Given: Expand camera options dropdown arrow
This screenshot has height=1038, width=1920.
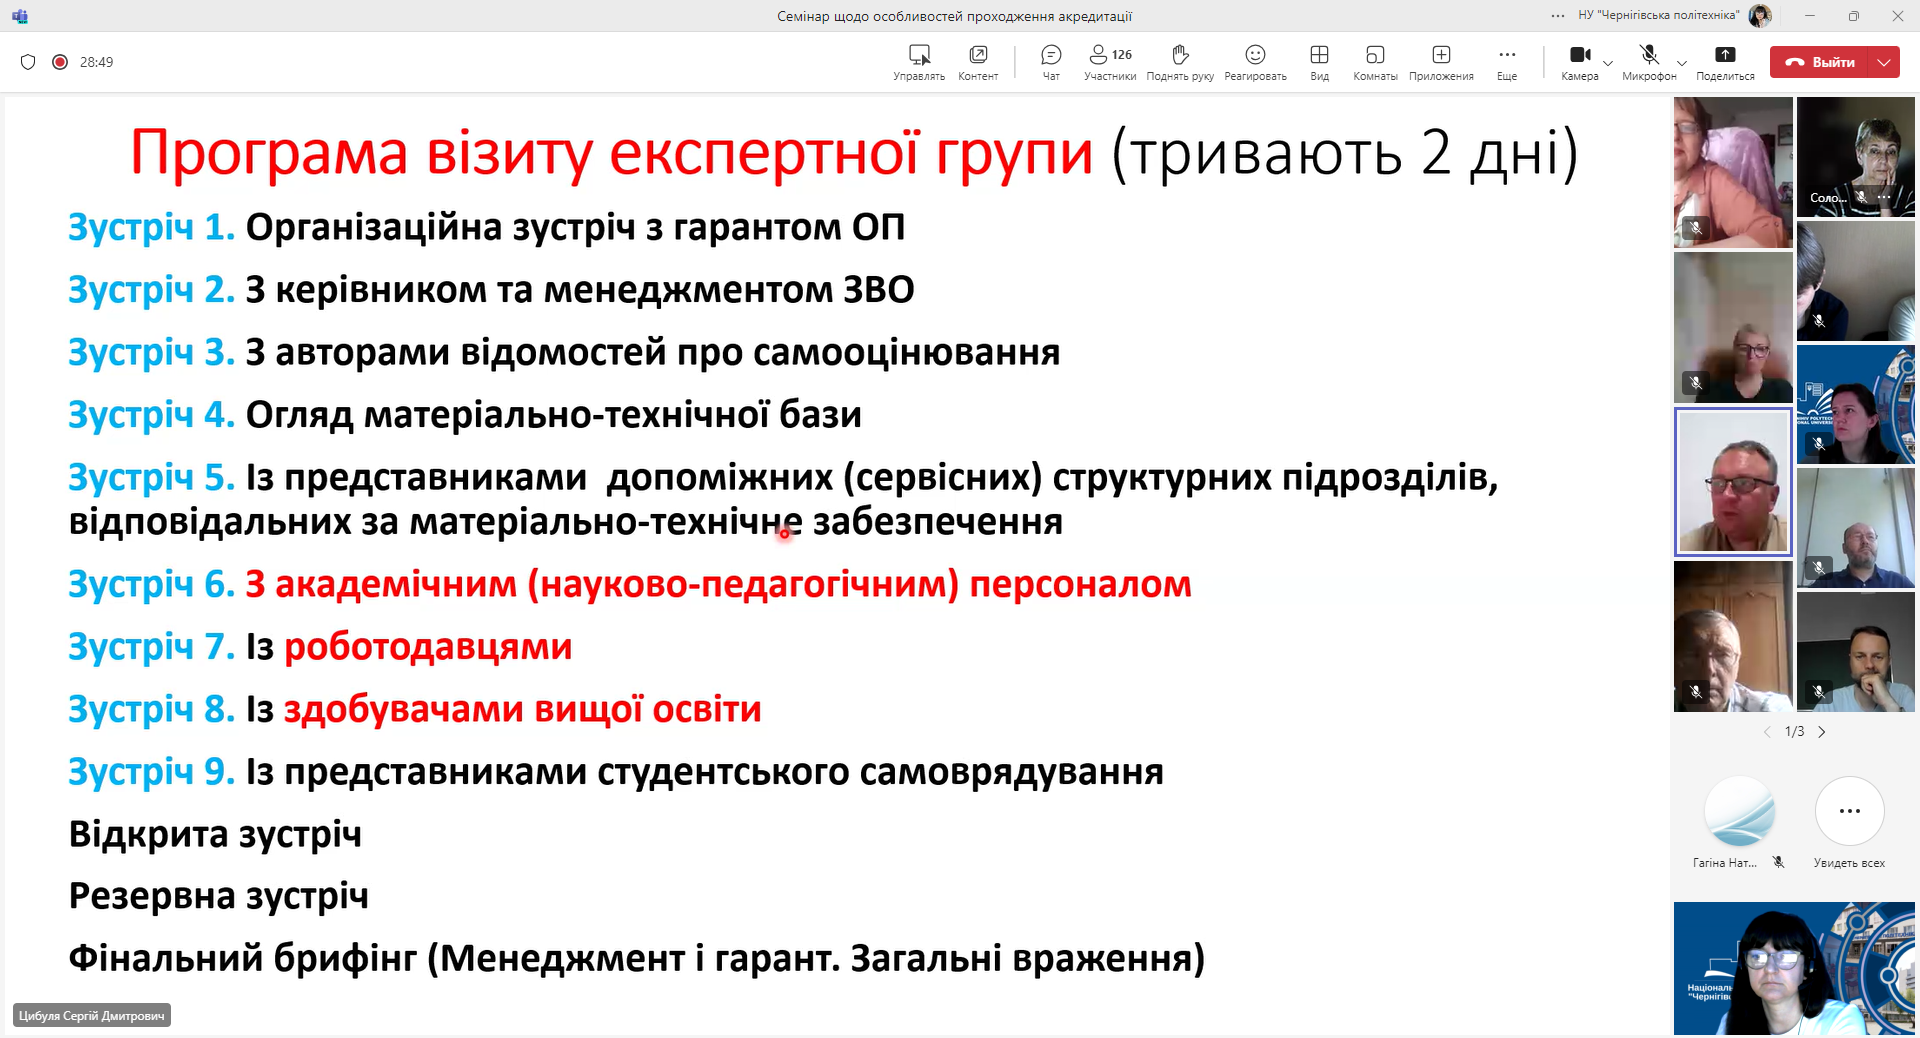Looking at the screenshot, I should 1608,63.
